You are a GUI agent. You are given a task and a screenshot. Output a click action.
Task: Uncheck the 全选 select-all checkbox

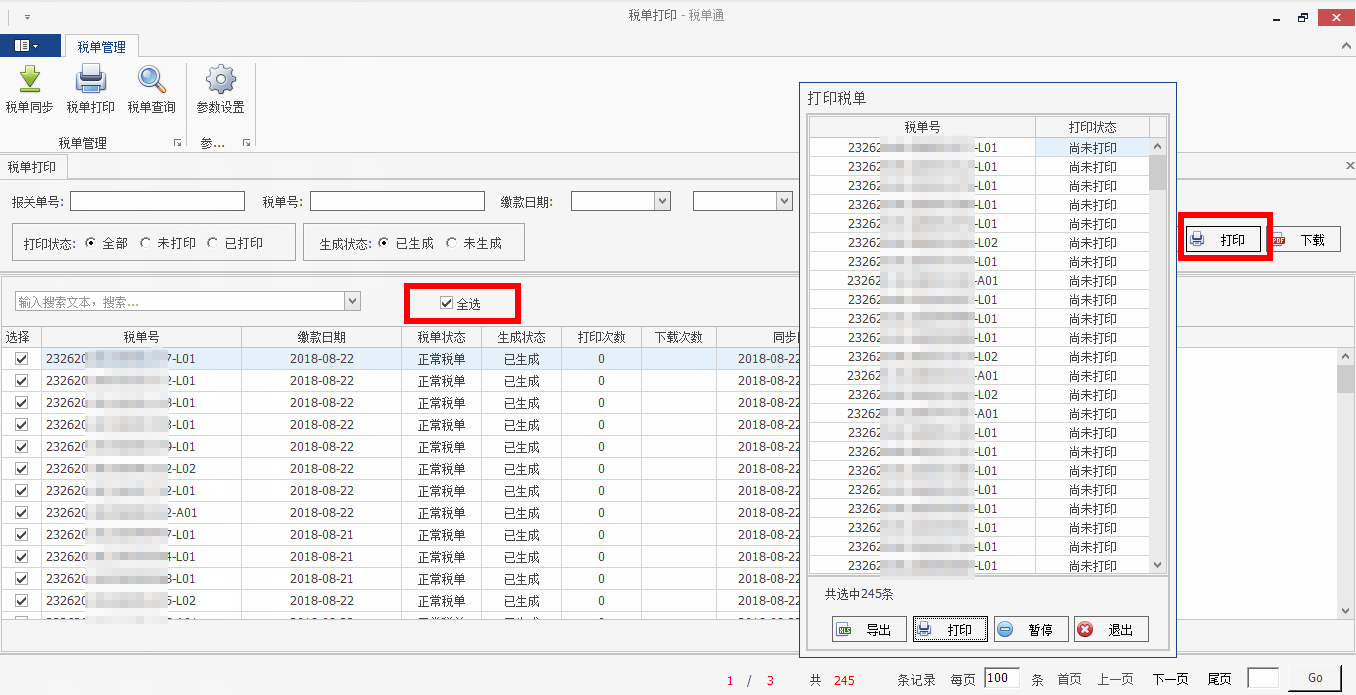point(447,303)
